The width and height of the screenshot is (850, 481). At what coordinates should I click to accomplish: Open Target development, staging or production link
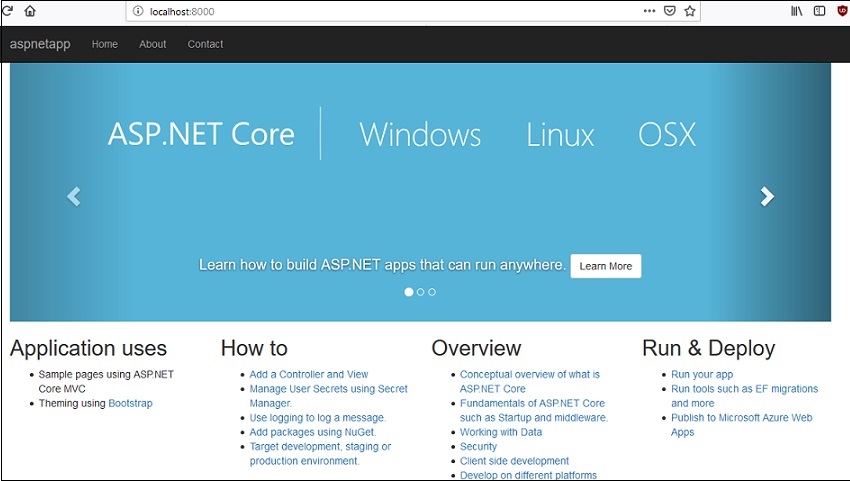(x=320, y=454)
